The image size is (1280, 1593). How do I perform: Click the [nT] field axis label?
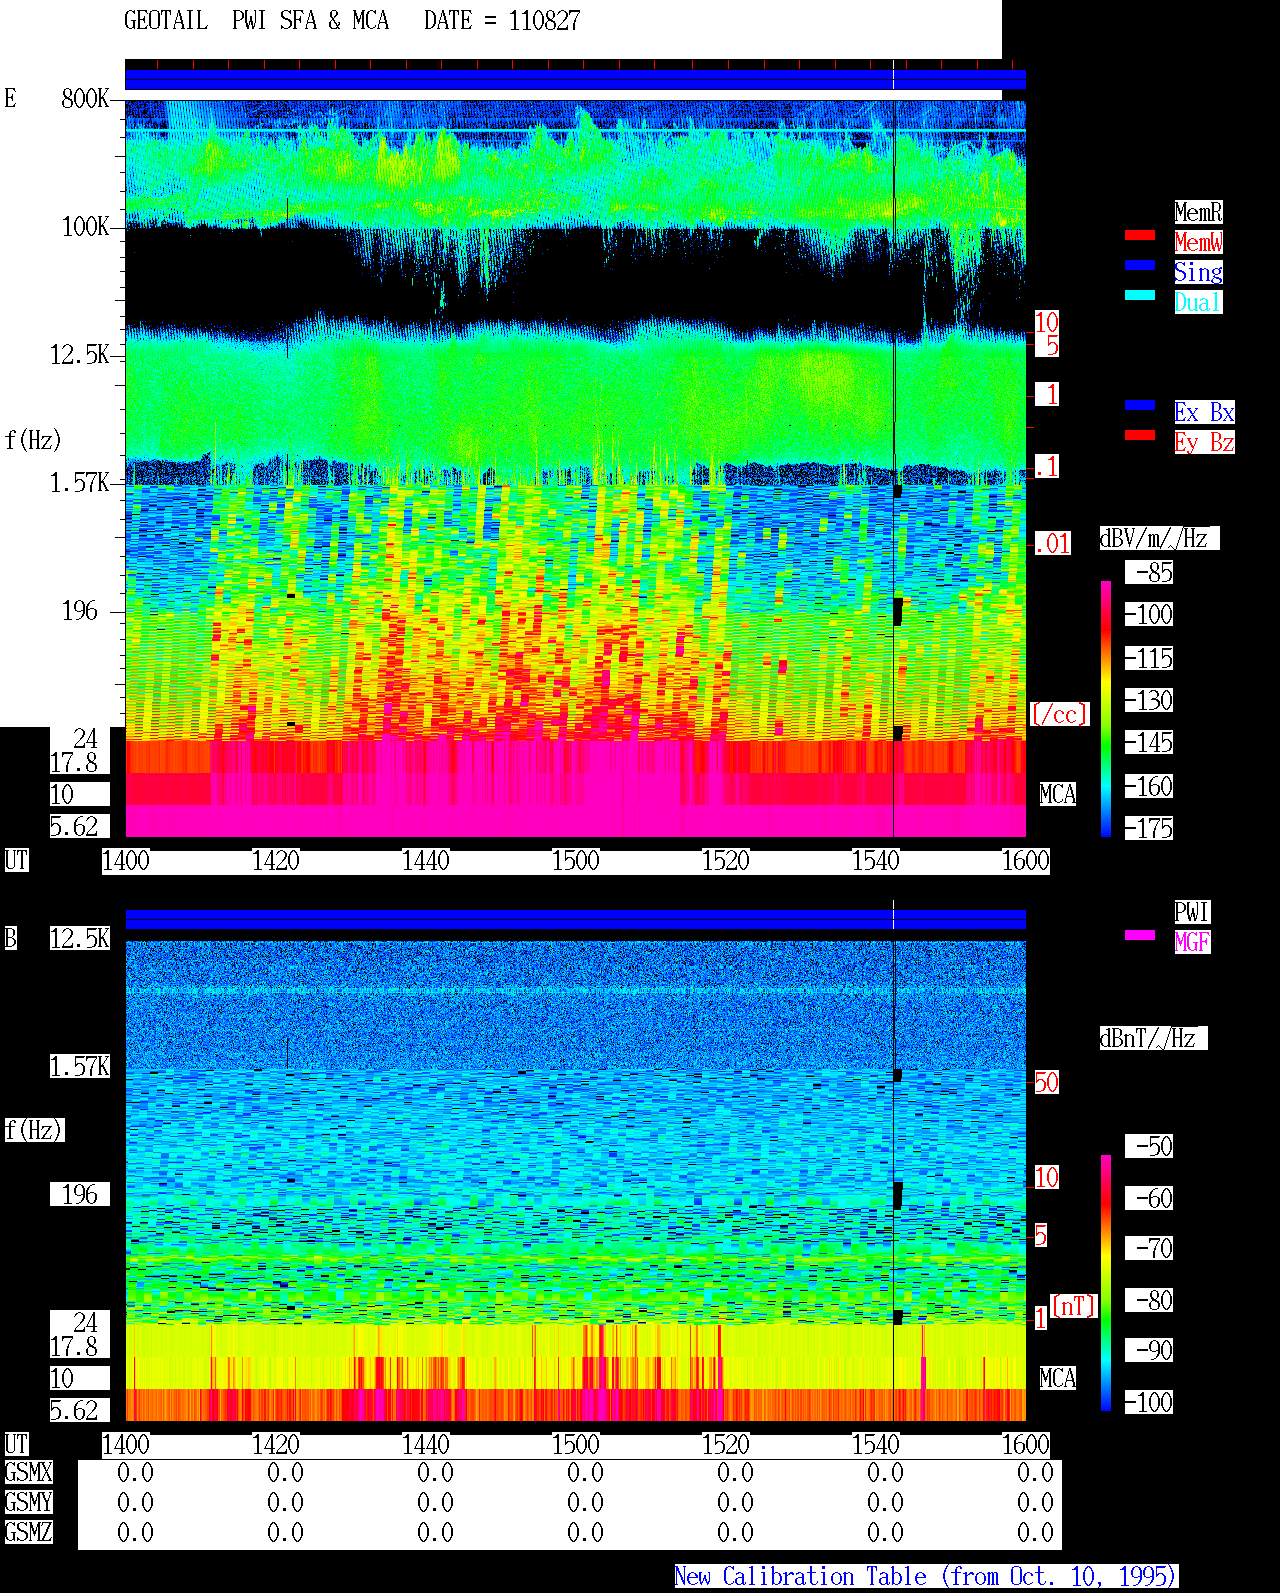tap(1074, 1306)
